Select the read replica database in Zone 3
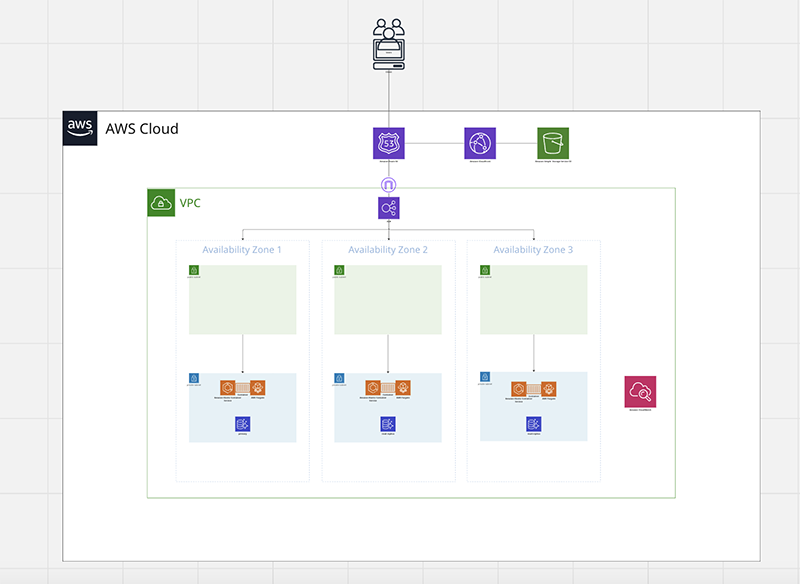 (534, 424)
